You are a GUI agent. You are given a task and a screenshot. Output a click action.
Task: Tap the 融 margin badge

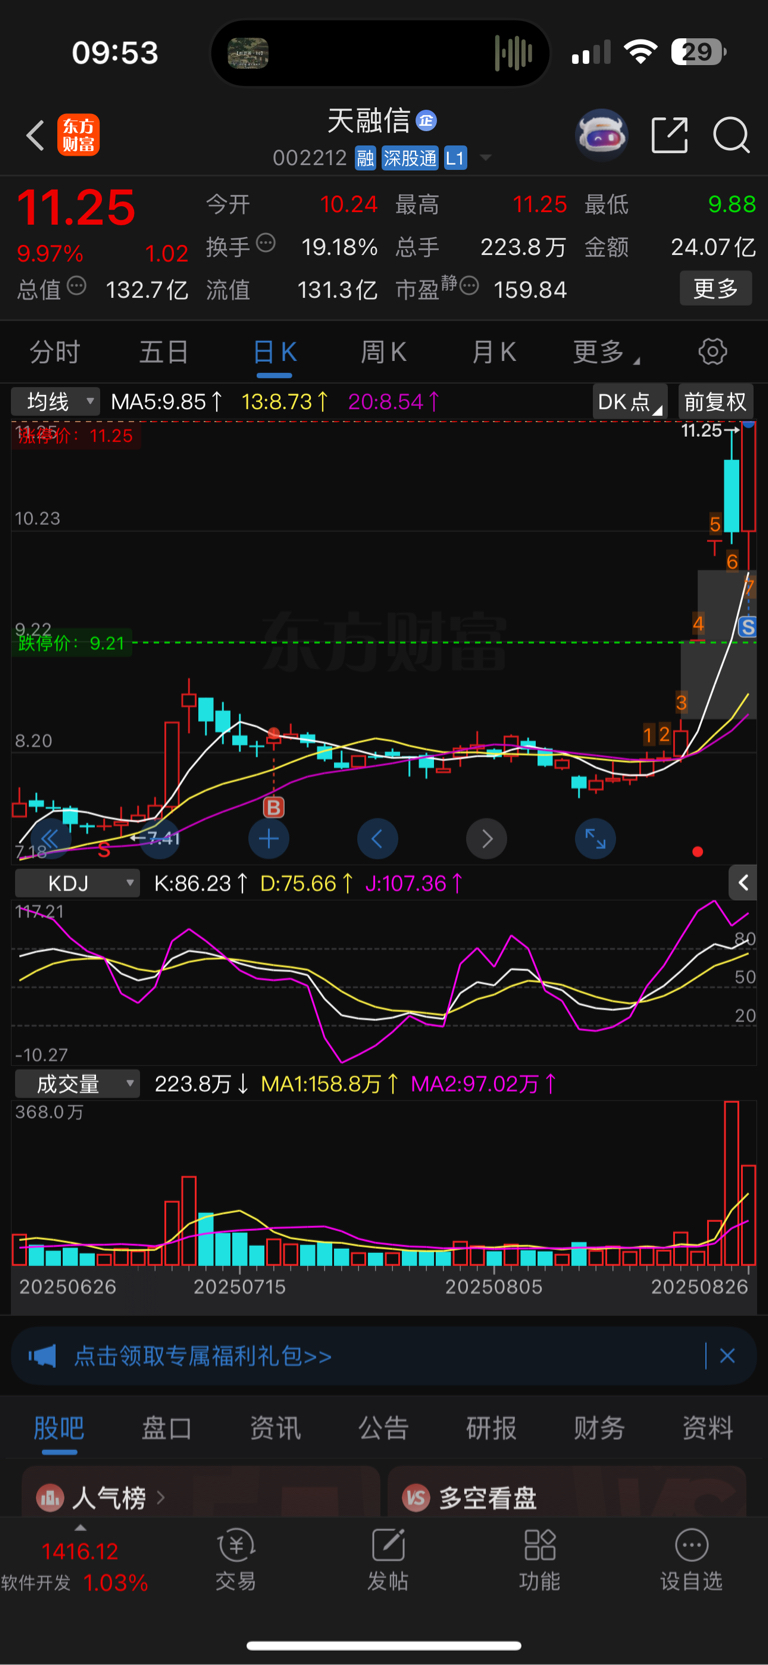point(365,158)
